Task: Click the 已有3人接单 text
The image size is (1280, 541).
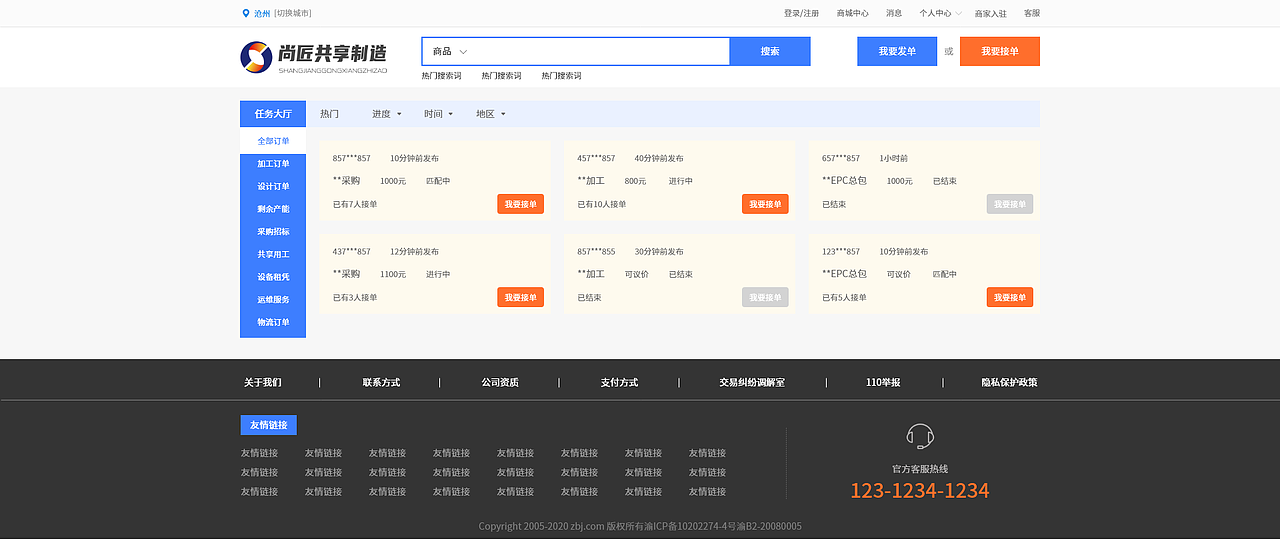Action: point(355,298)
